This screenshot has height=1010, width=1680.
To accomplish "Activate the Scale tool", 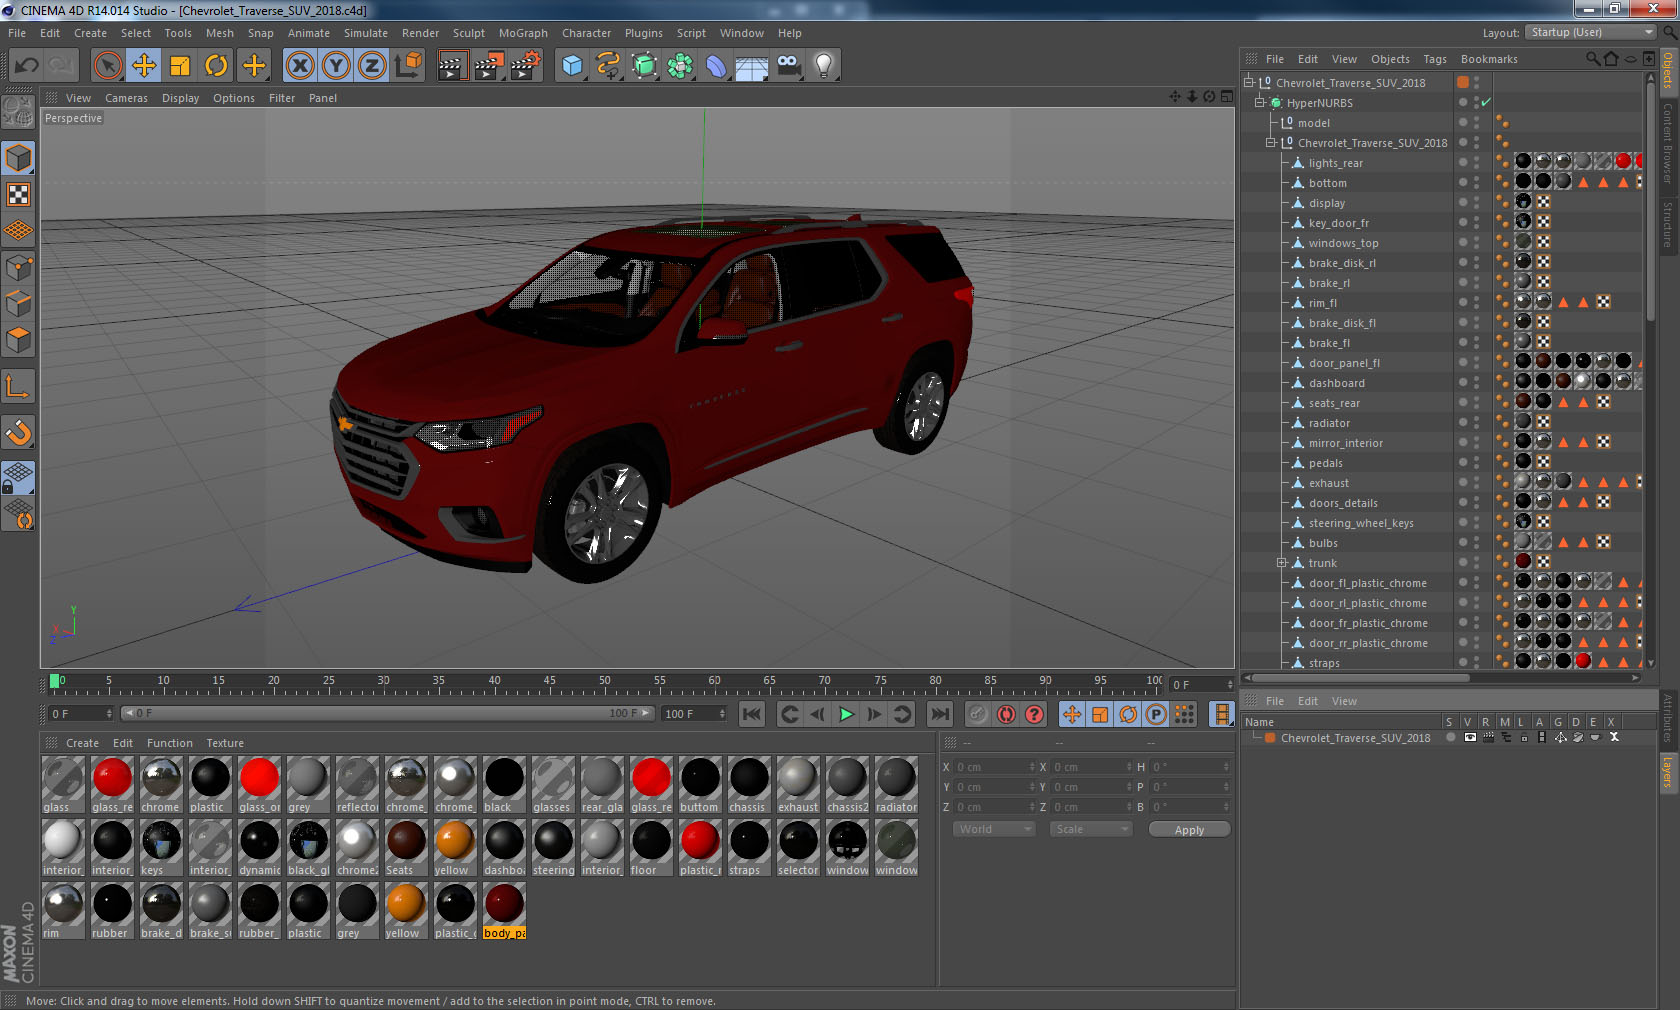I will (180, 66).
